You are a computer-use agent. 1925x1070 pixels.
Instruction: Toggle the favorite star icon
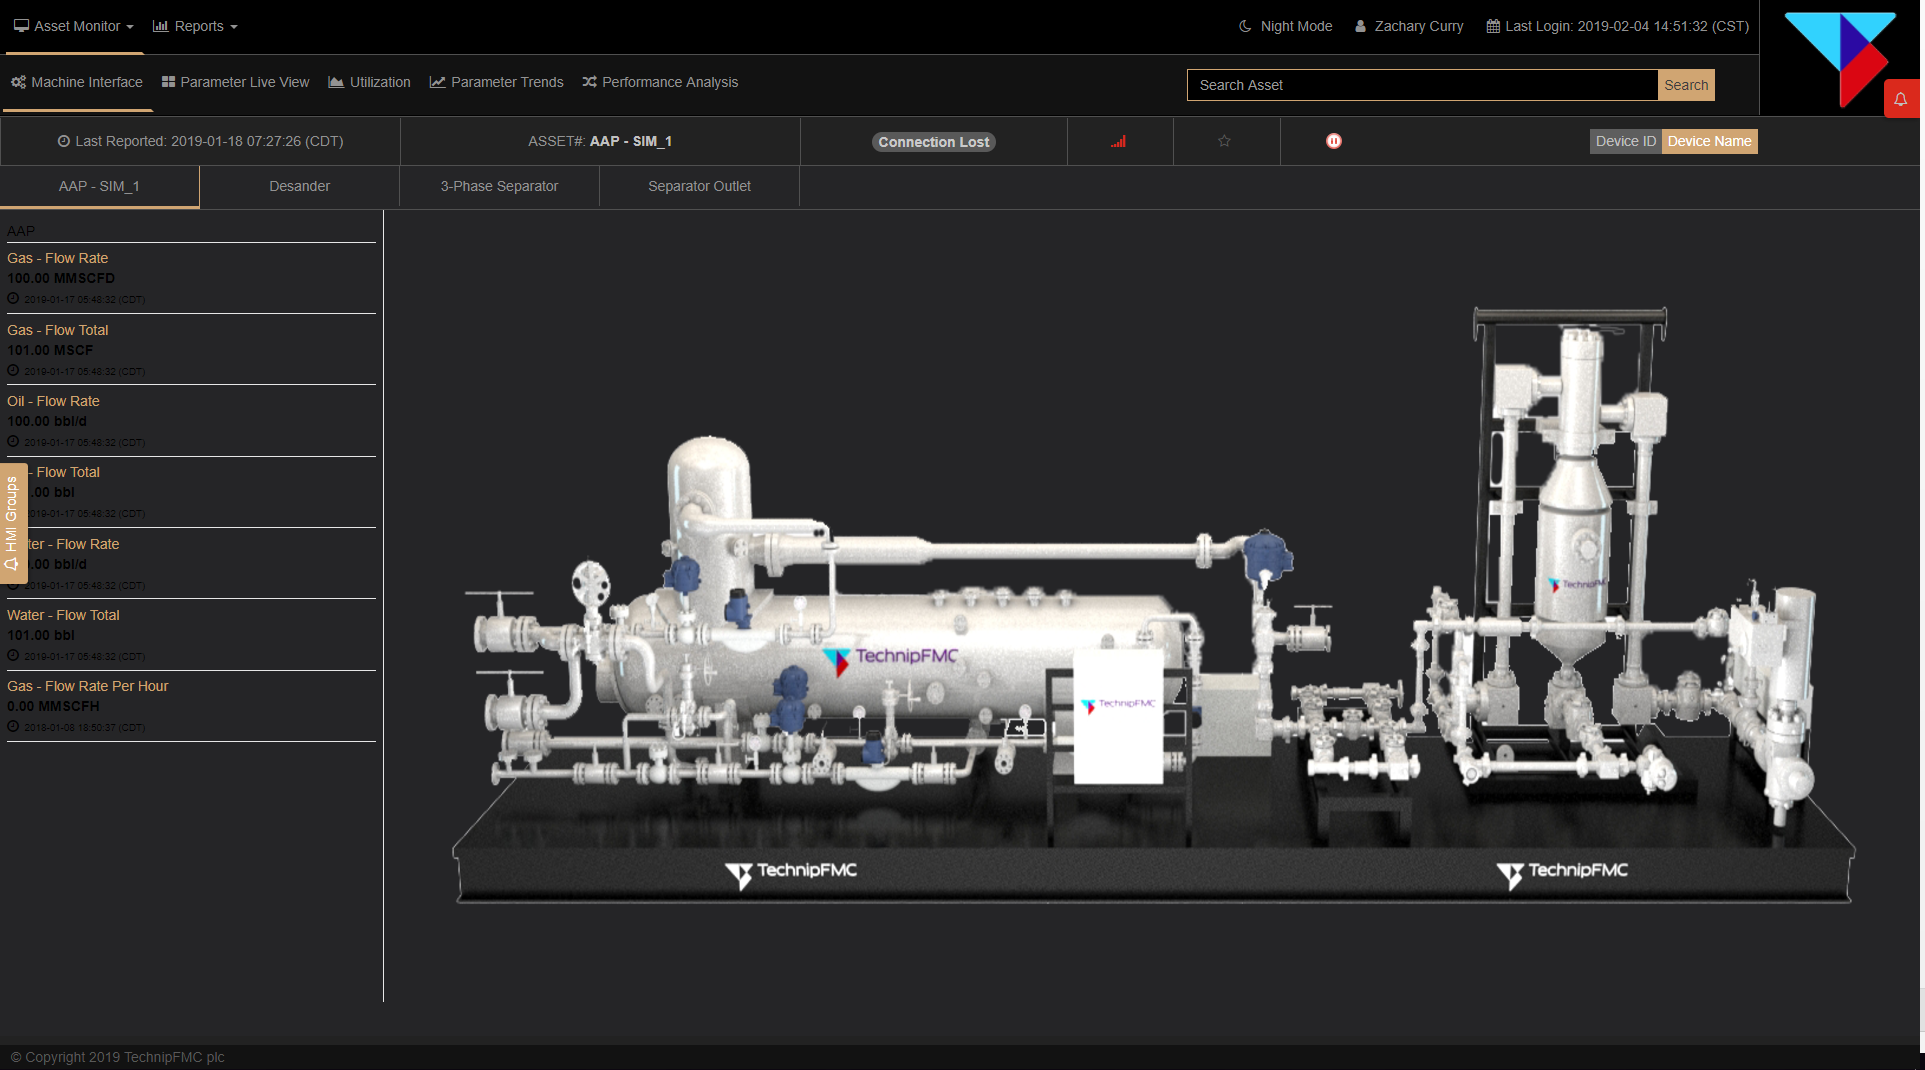(1224, 141)
